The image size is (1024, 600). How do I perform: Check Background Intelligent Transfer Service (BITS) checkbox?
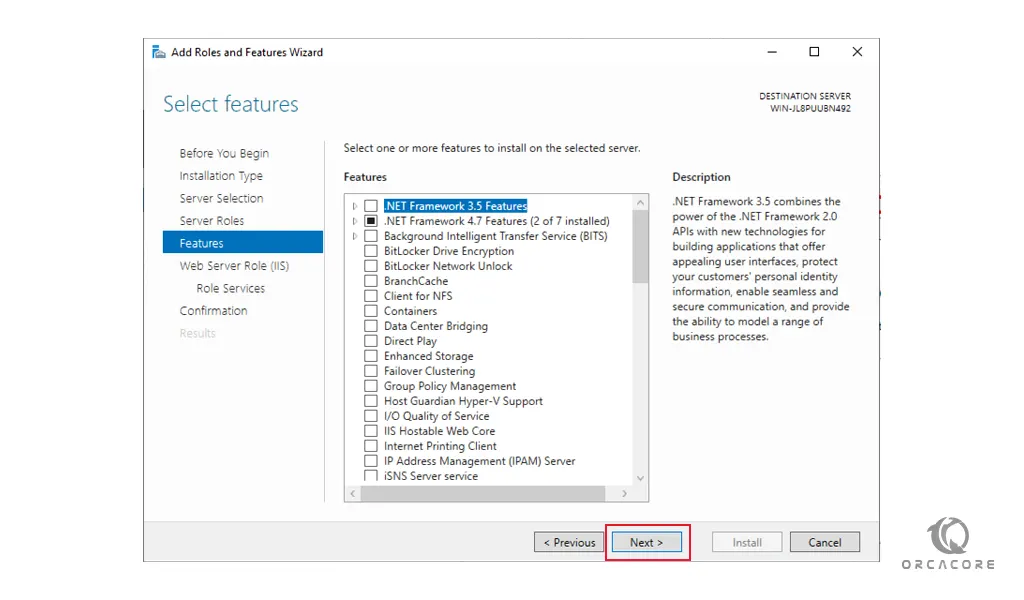pyautogui.click(x=370, y=236)
